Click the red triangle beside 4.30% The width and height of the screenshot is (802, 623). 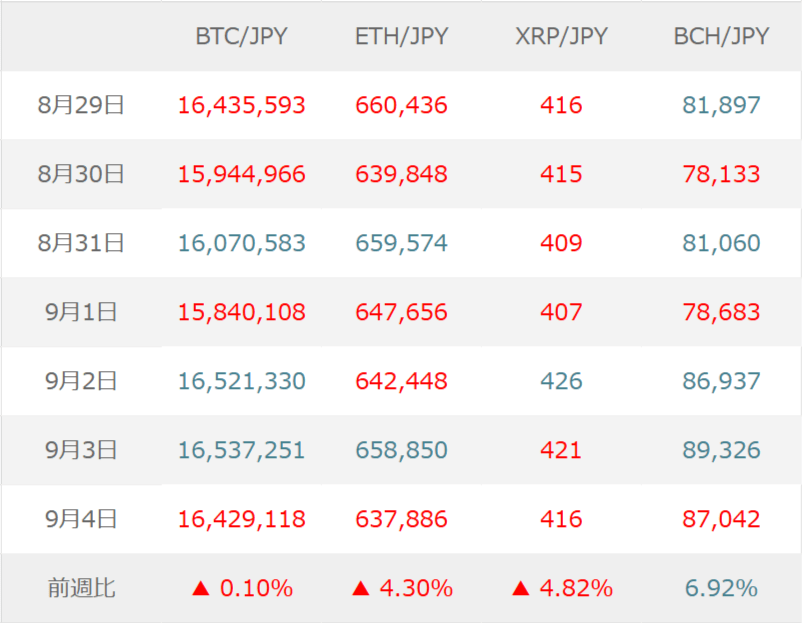point(360,589)
